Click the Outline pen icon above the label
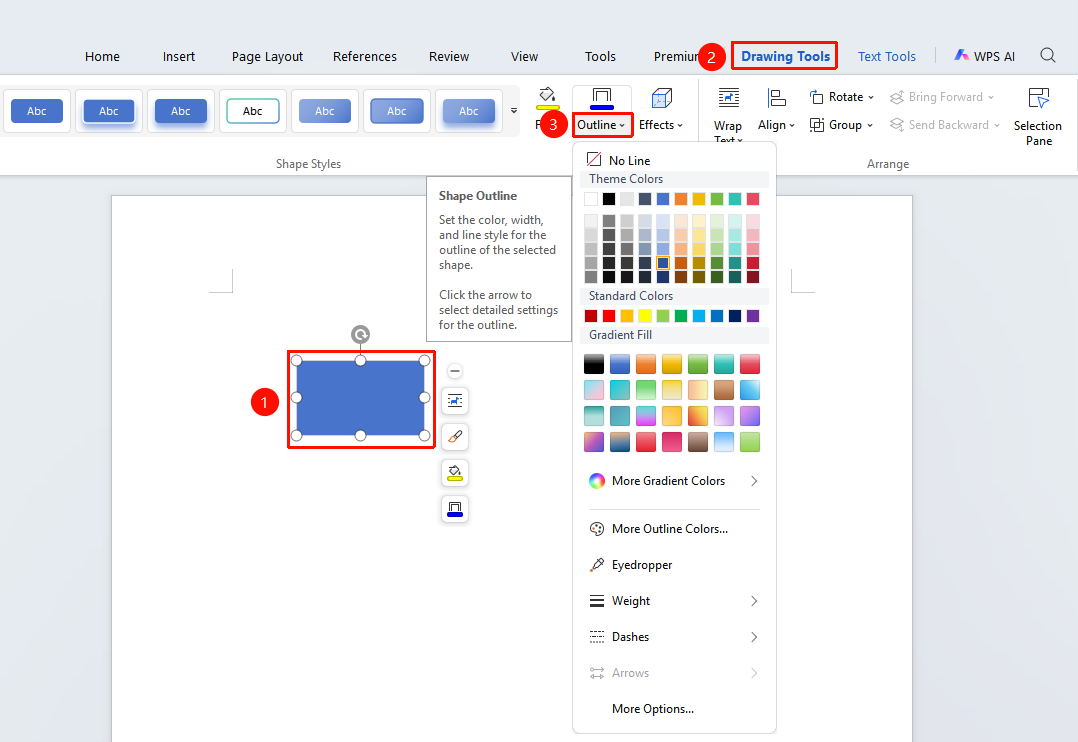 [x=602, y=98]
